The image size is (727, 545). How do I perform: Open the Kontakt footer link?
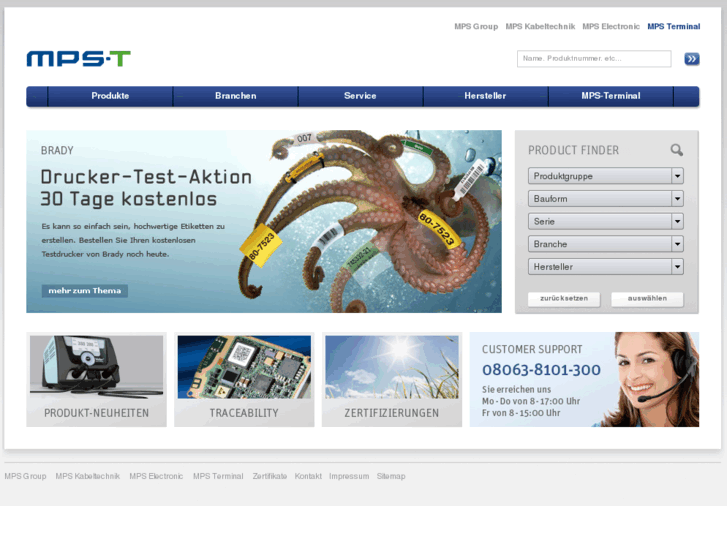click(x=308, y=476)
